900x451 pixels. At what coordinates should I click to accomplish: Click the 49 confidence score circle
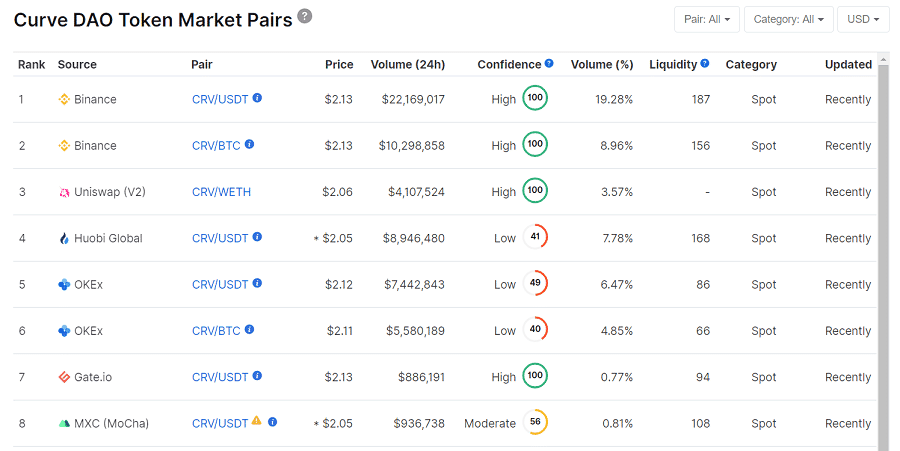click(535, 283)
